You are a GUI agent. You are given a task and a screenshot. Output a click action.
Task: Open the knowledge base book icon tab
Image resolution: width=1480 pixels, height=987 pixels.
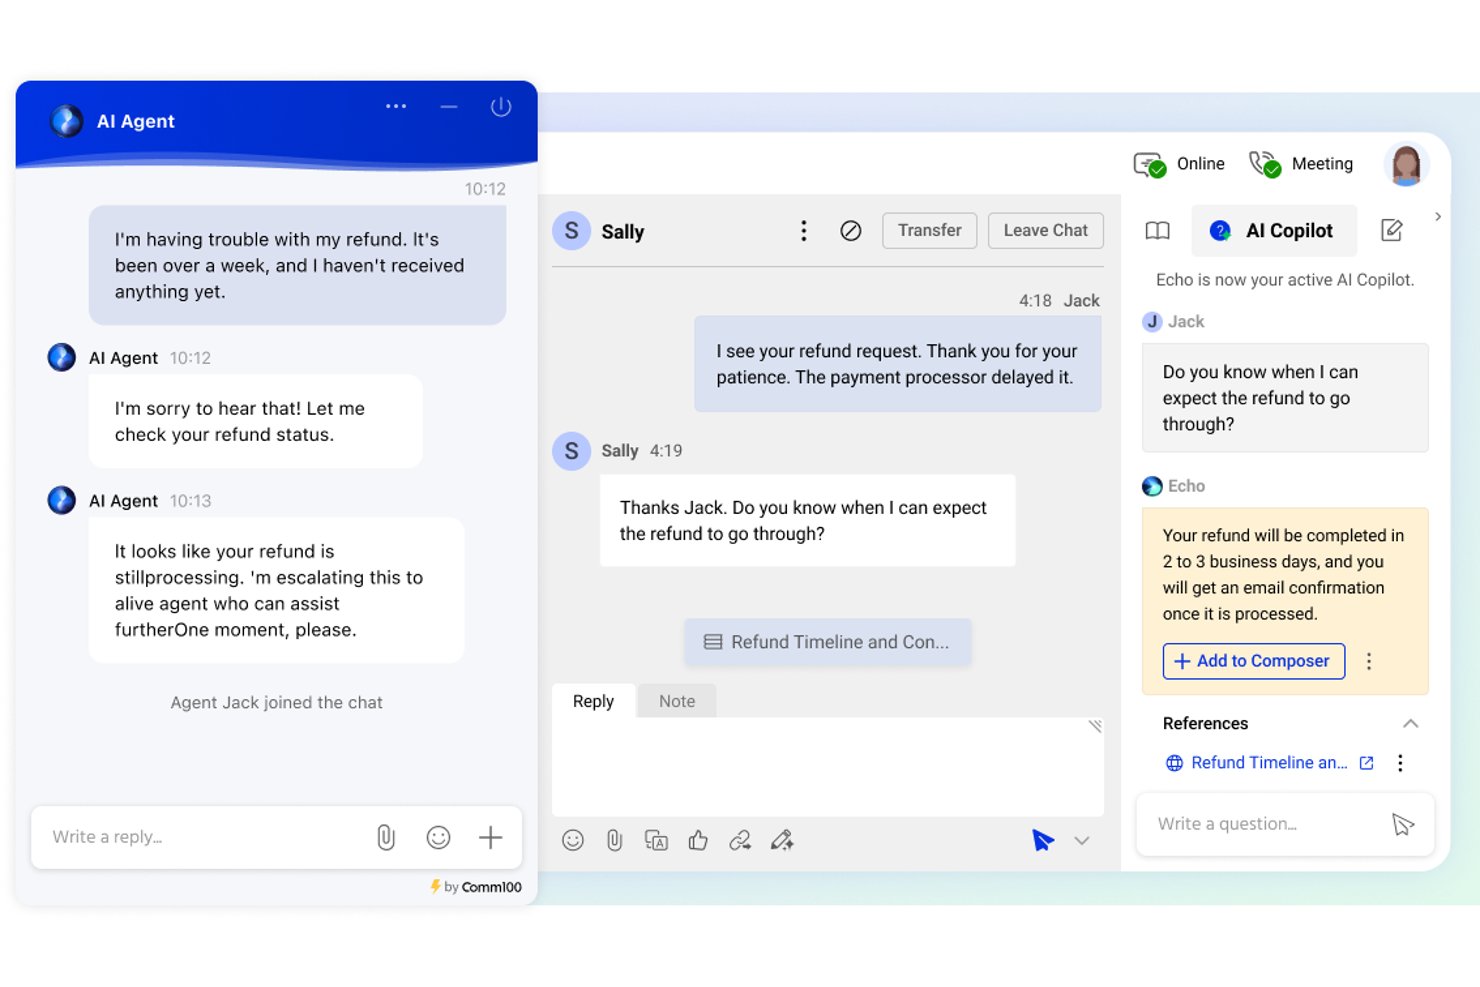click(1157, 231)
